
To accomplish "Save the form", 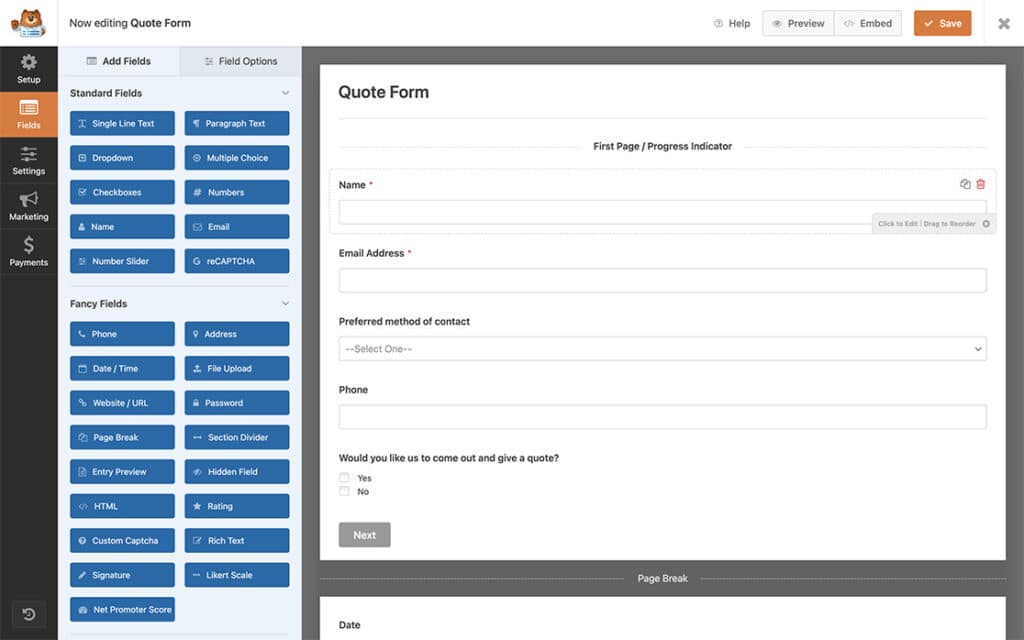I will (942, 24).
